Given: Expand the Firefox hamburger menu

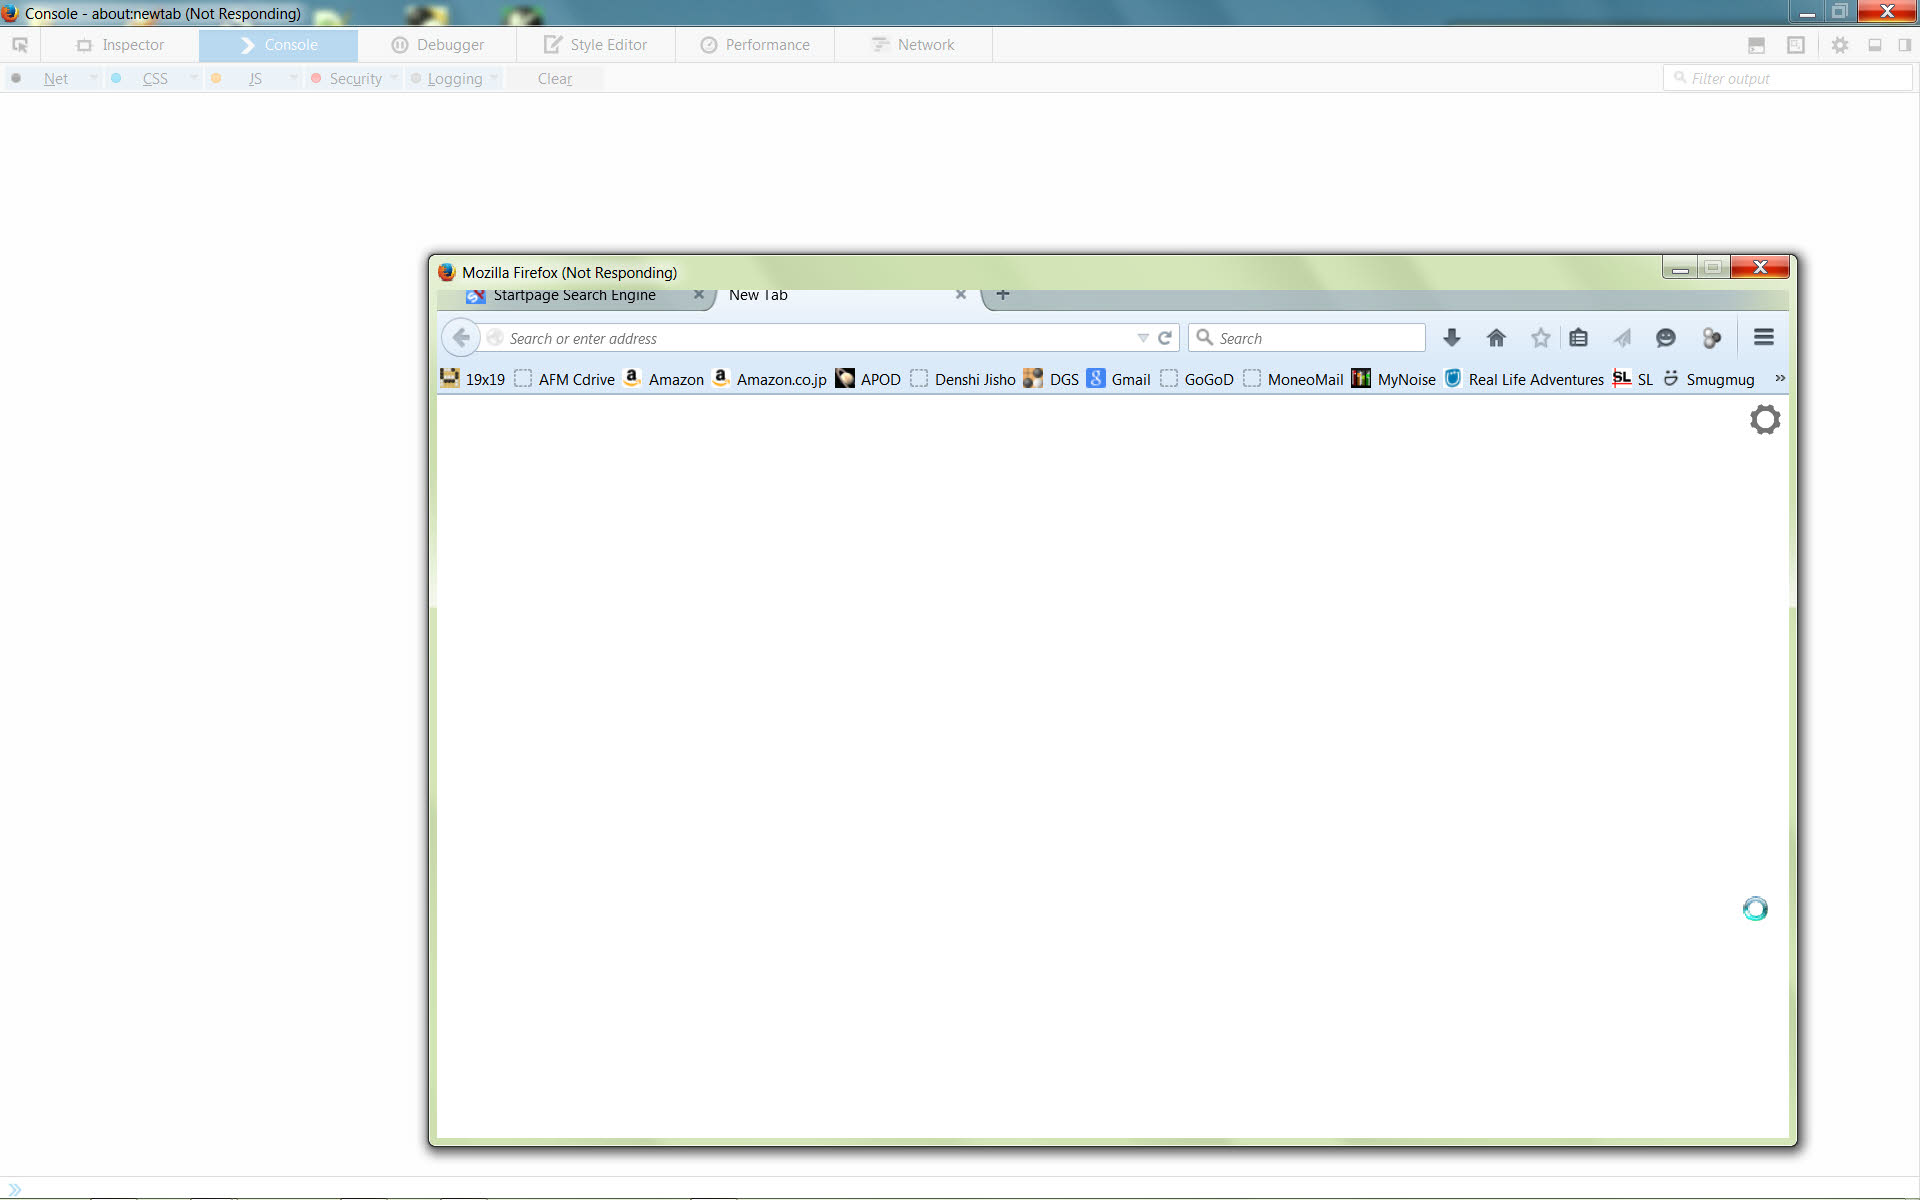Looking at the screenshot, I should point(1764,337).
